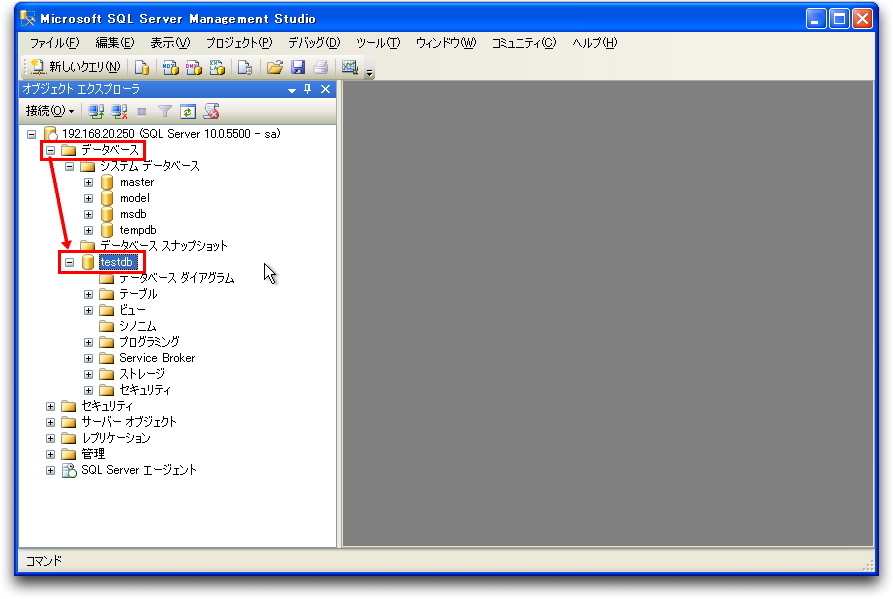The width and height of the screenshot is (893, 599).
Task: Click the Refresh icon in Object Explorer
Action: (x=187, y=112)
